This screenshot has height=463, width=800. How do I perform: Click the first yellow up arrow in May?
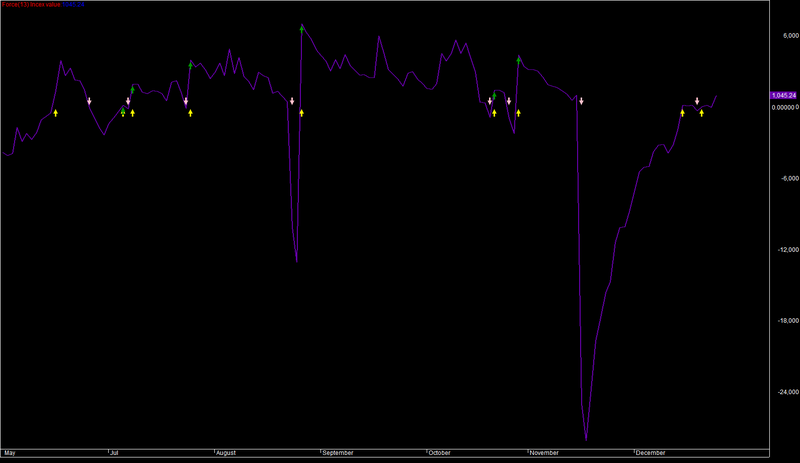(x=56, y=113)
